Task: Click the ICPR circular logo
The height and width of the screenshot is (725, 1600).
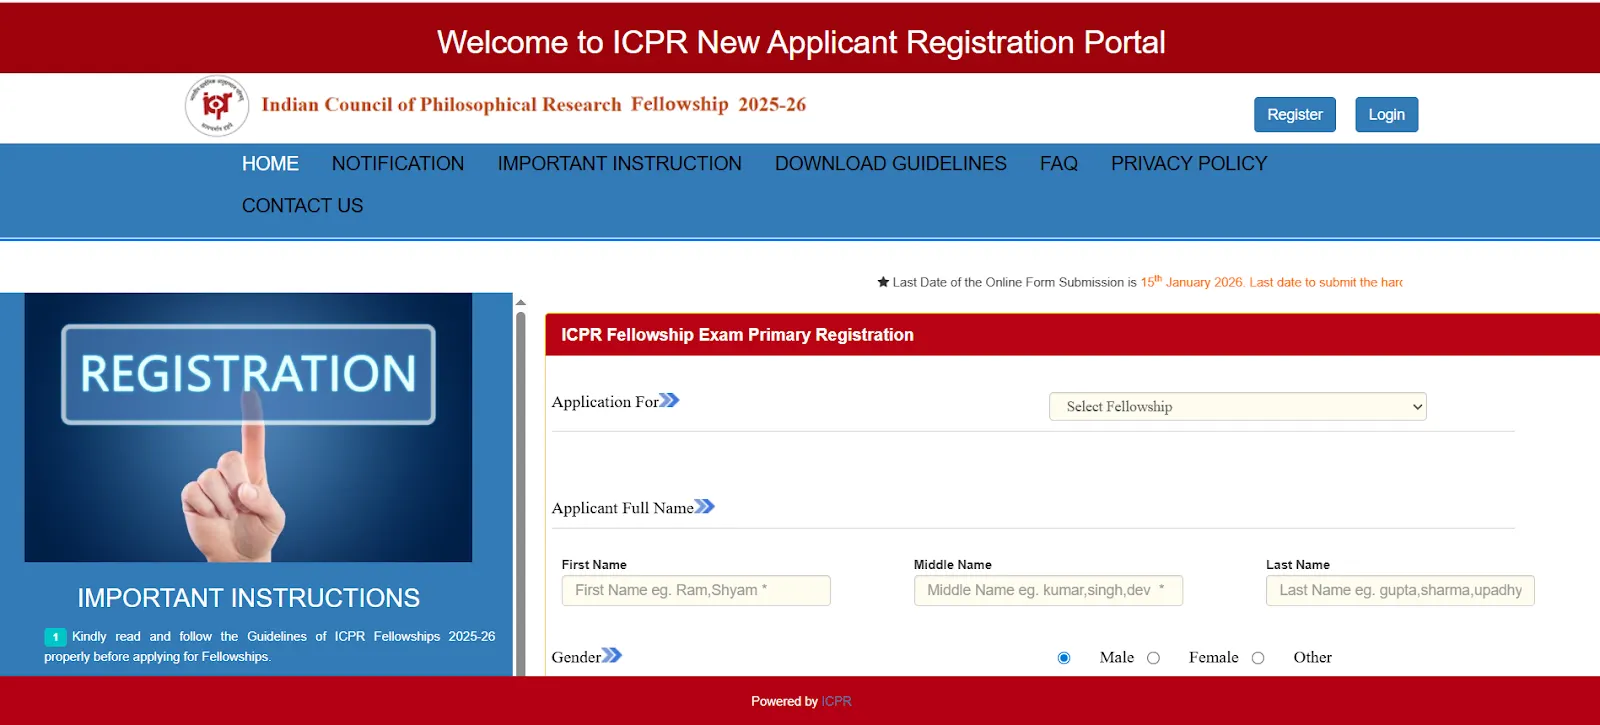Action: pyautogui.click(x=217, y=105)
